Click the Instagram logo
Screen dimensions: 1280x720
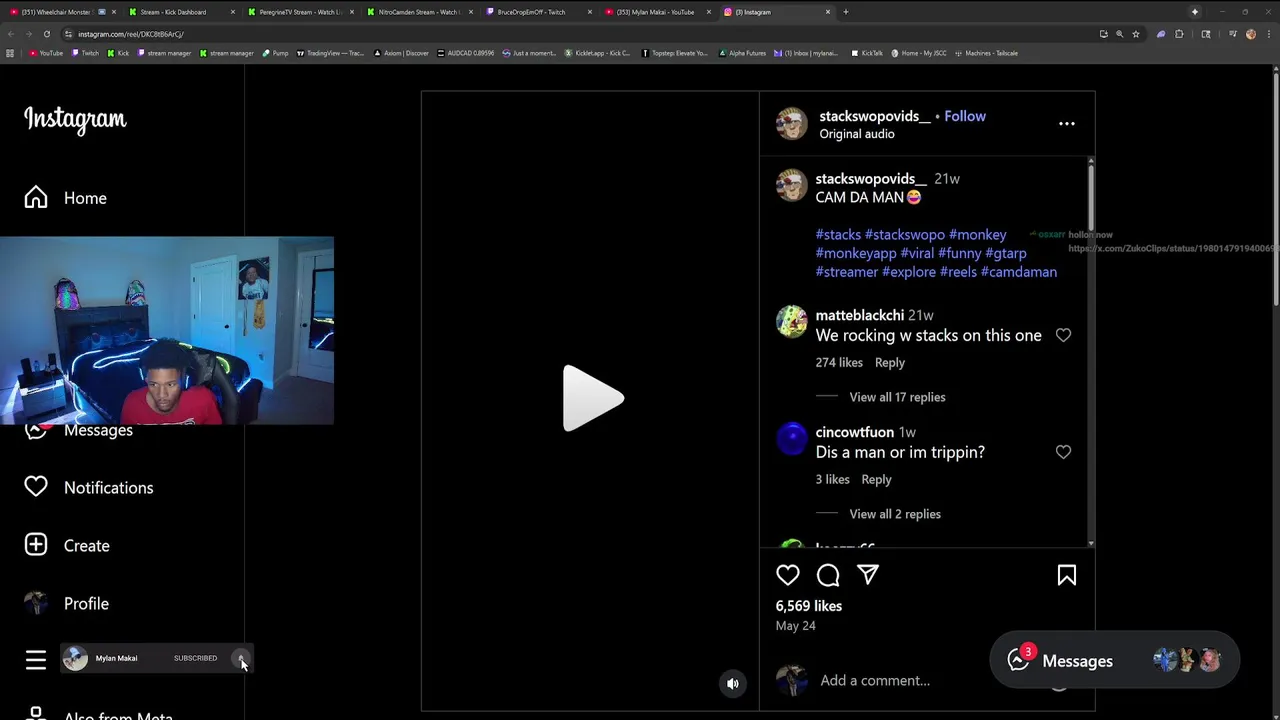(75, 119)
